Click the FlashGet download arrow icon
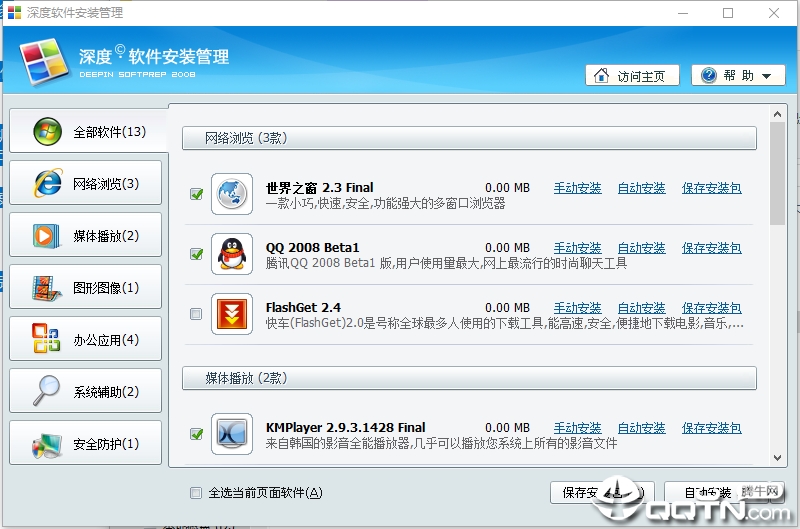The width and height of the screenshot is (800, 529). [x=232, y=314]
